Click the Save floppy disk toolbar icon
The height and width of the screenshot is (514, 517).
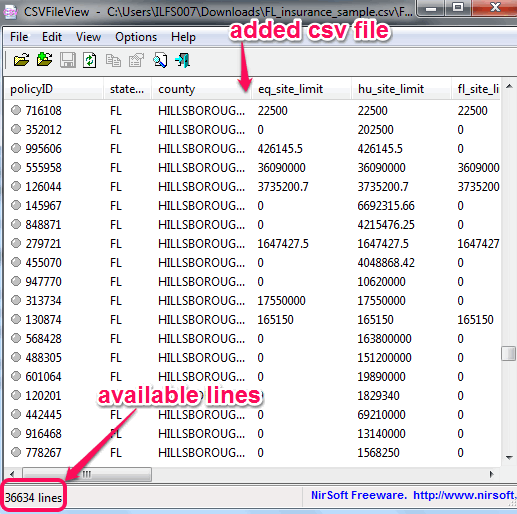pos(68,61)
